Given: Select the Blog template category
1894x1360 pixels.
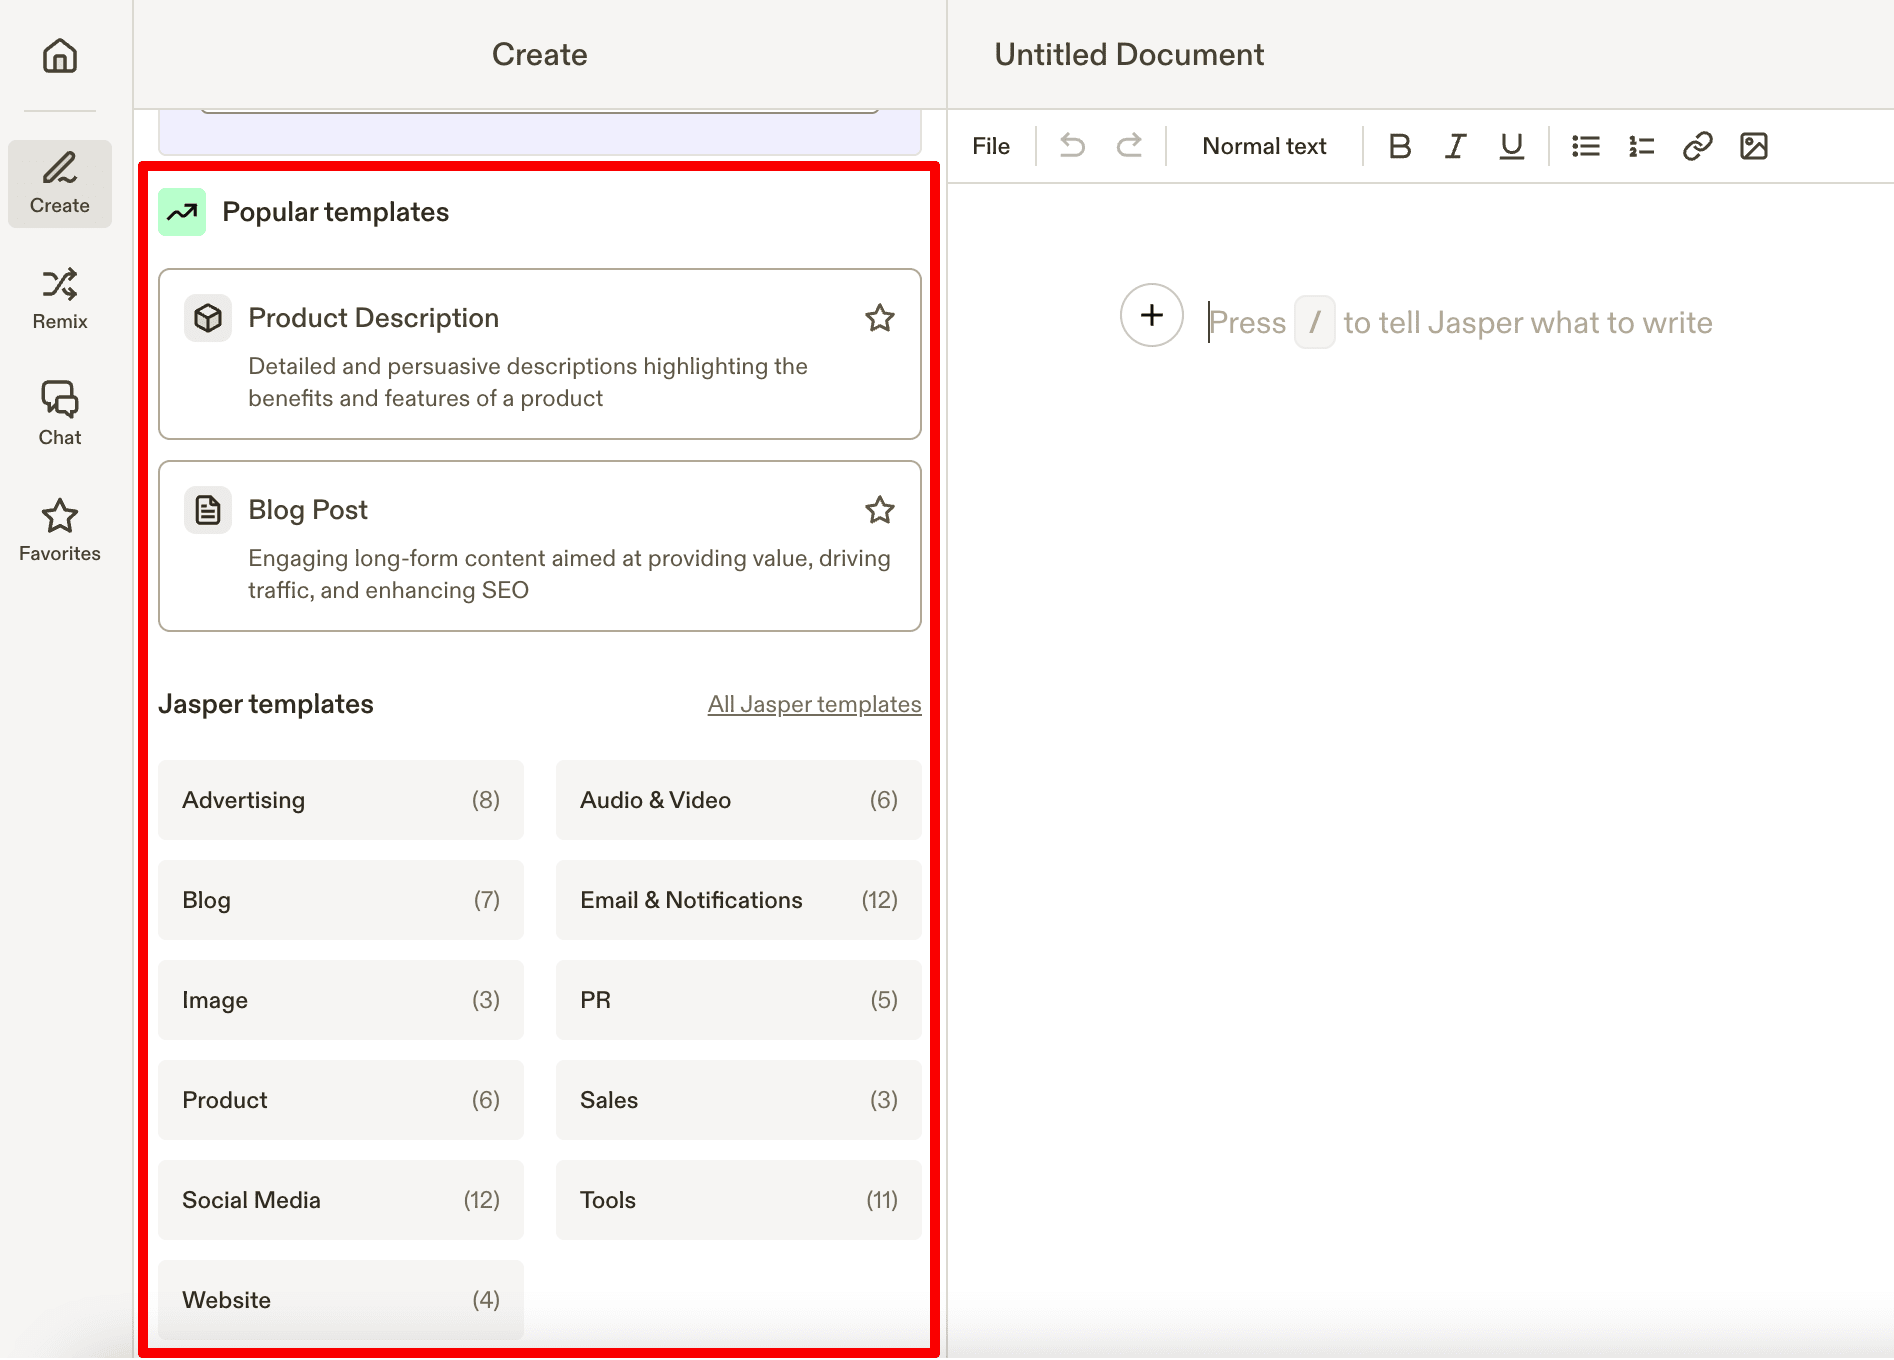Looking at the screenshot, I should 341,900.
